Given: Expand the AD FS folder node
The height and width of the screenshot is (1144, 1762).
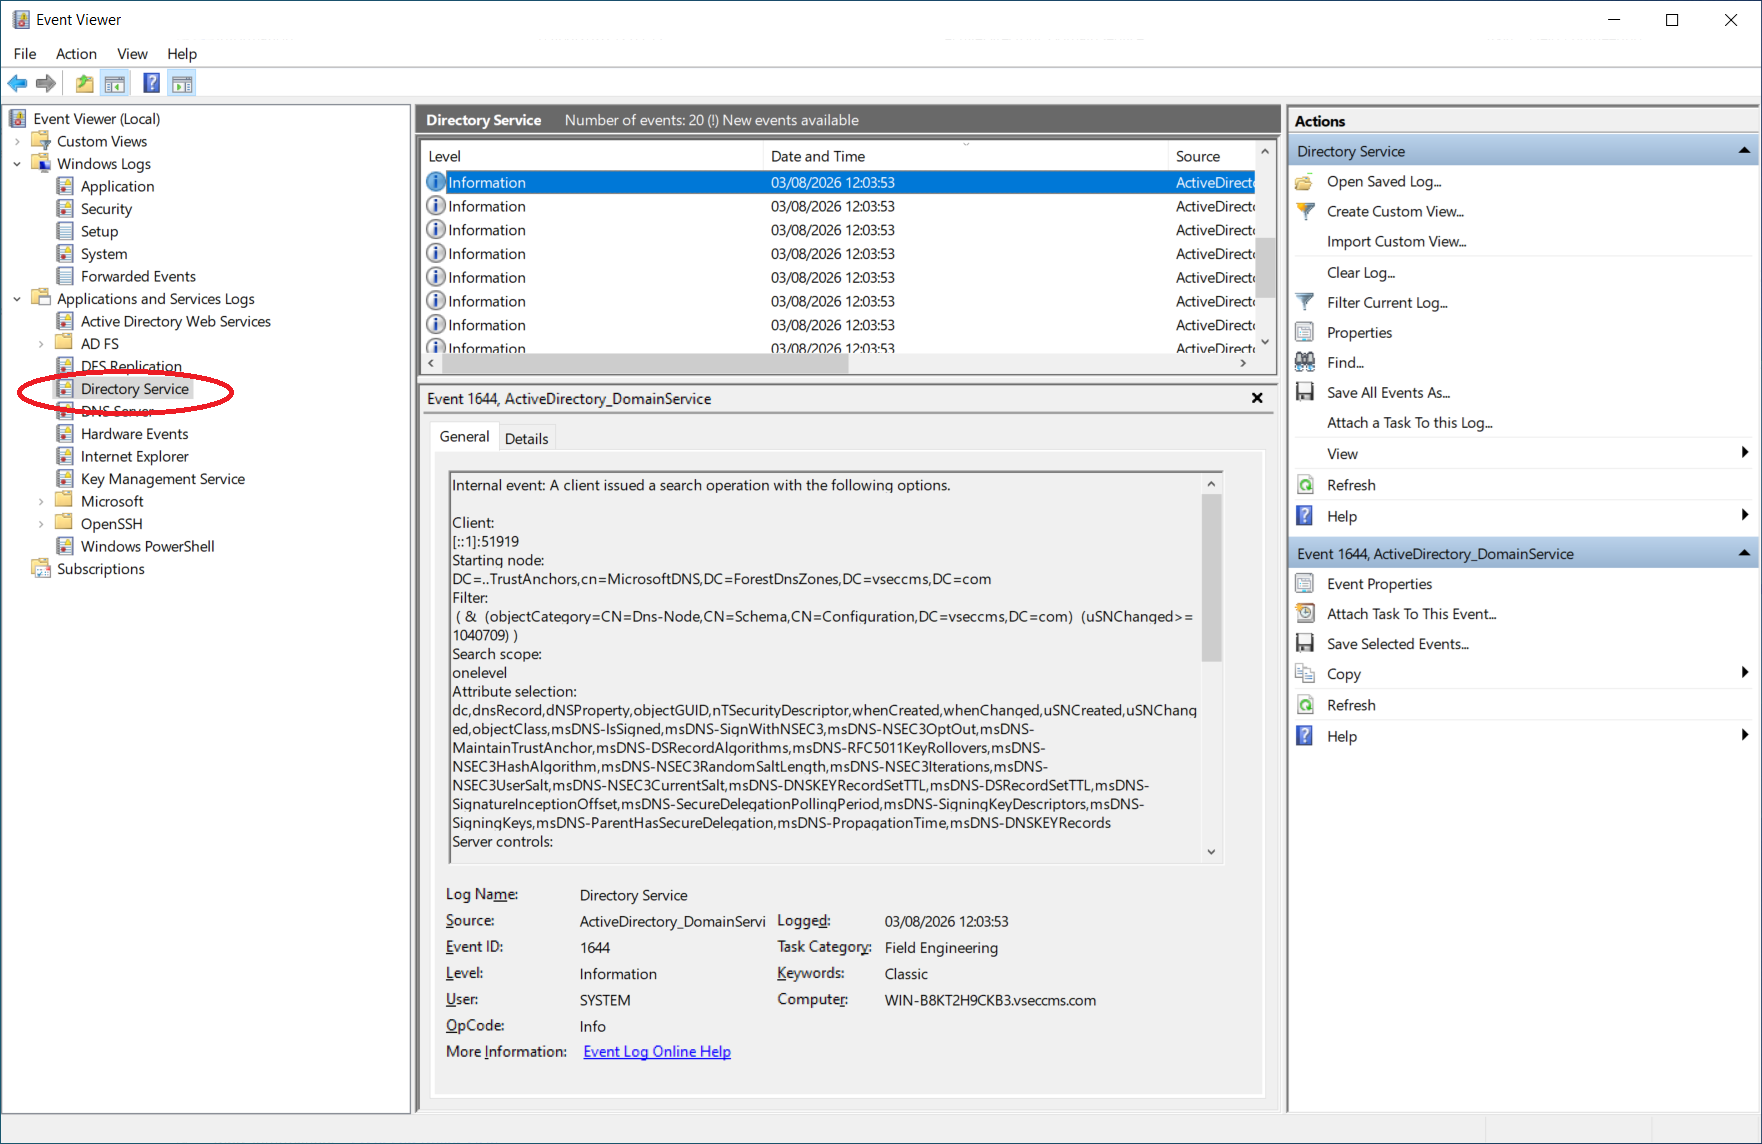Looking at the screenshot, I should (x=41, y=344).
